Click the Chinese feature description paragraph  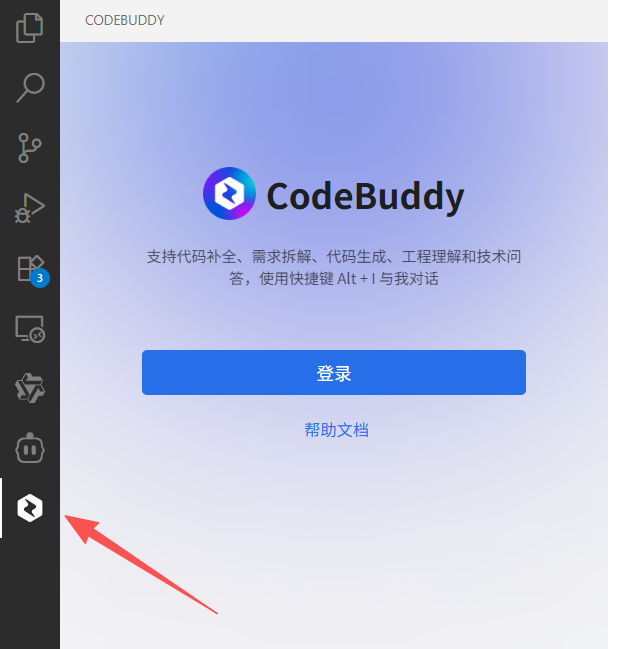click(334, 267)
